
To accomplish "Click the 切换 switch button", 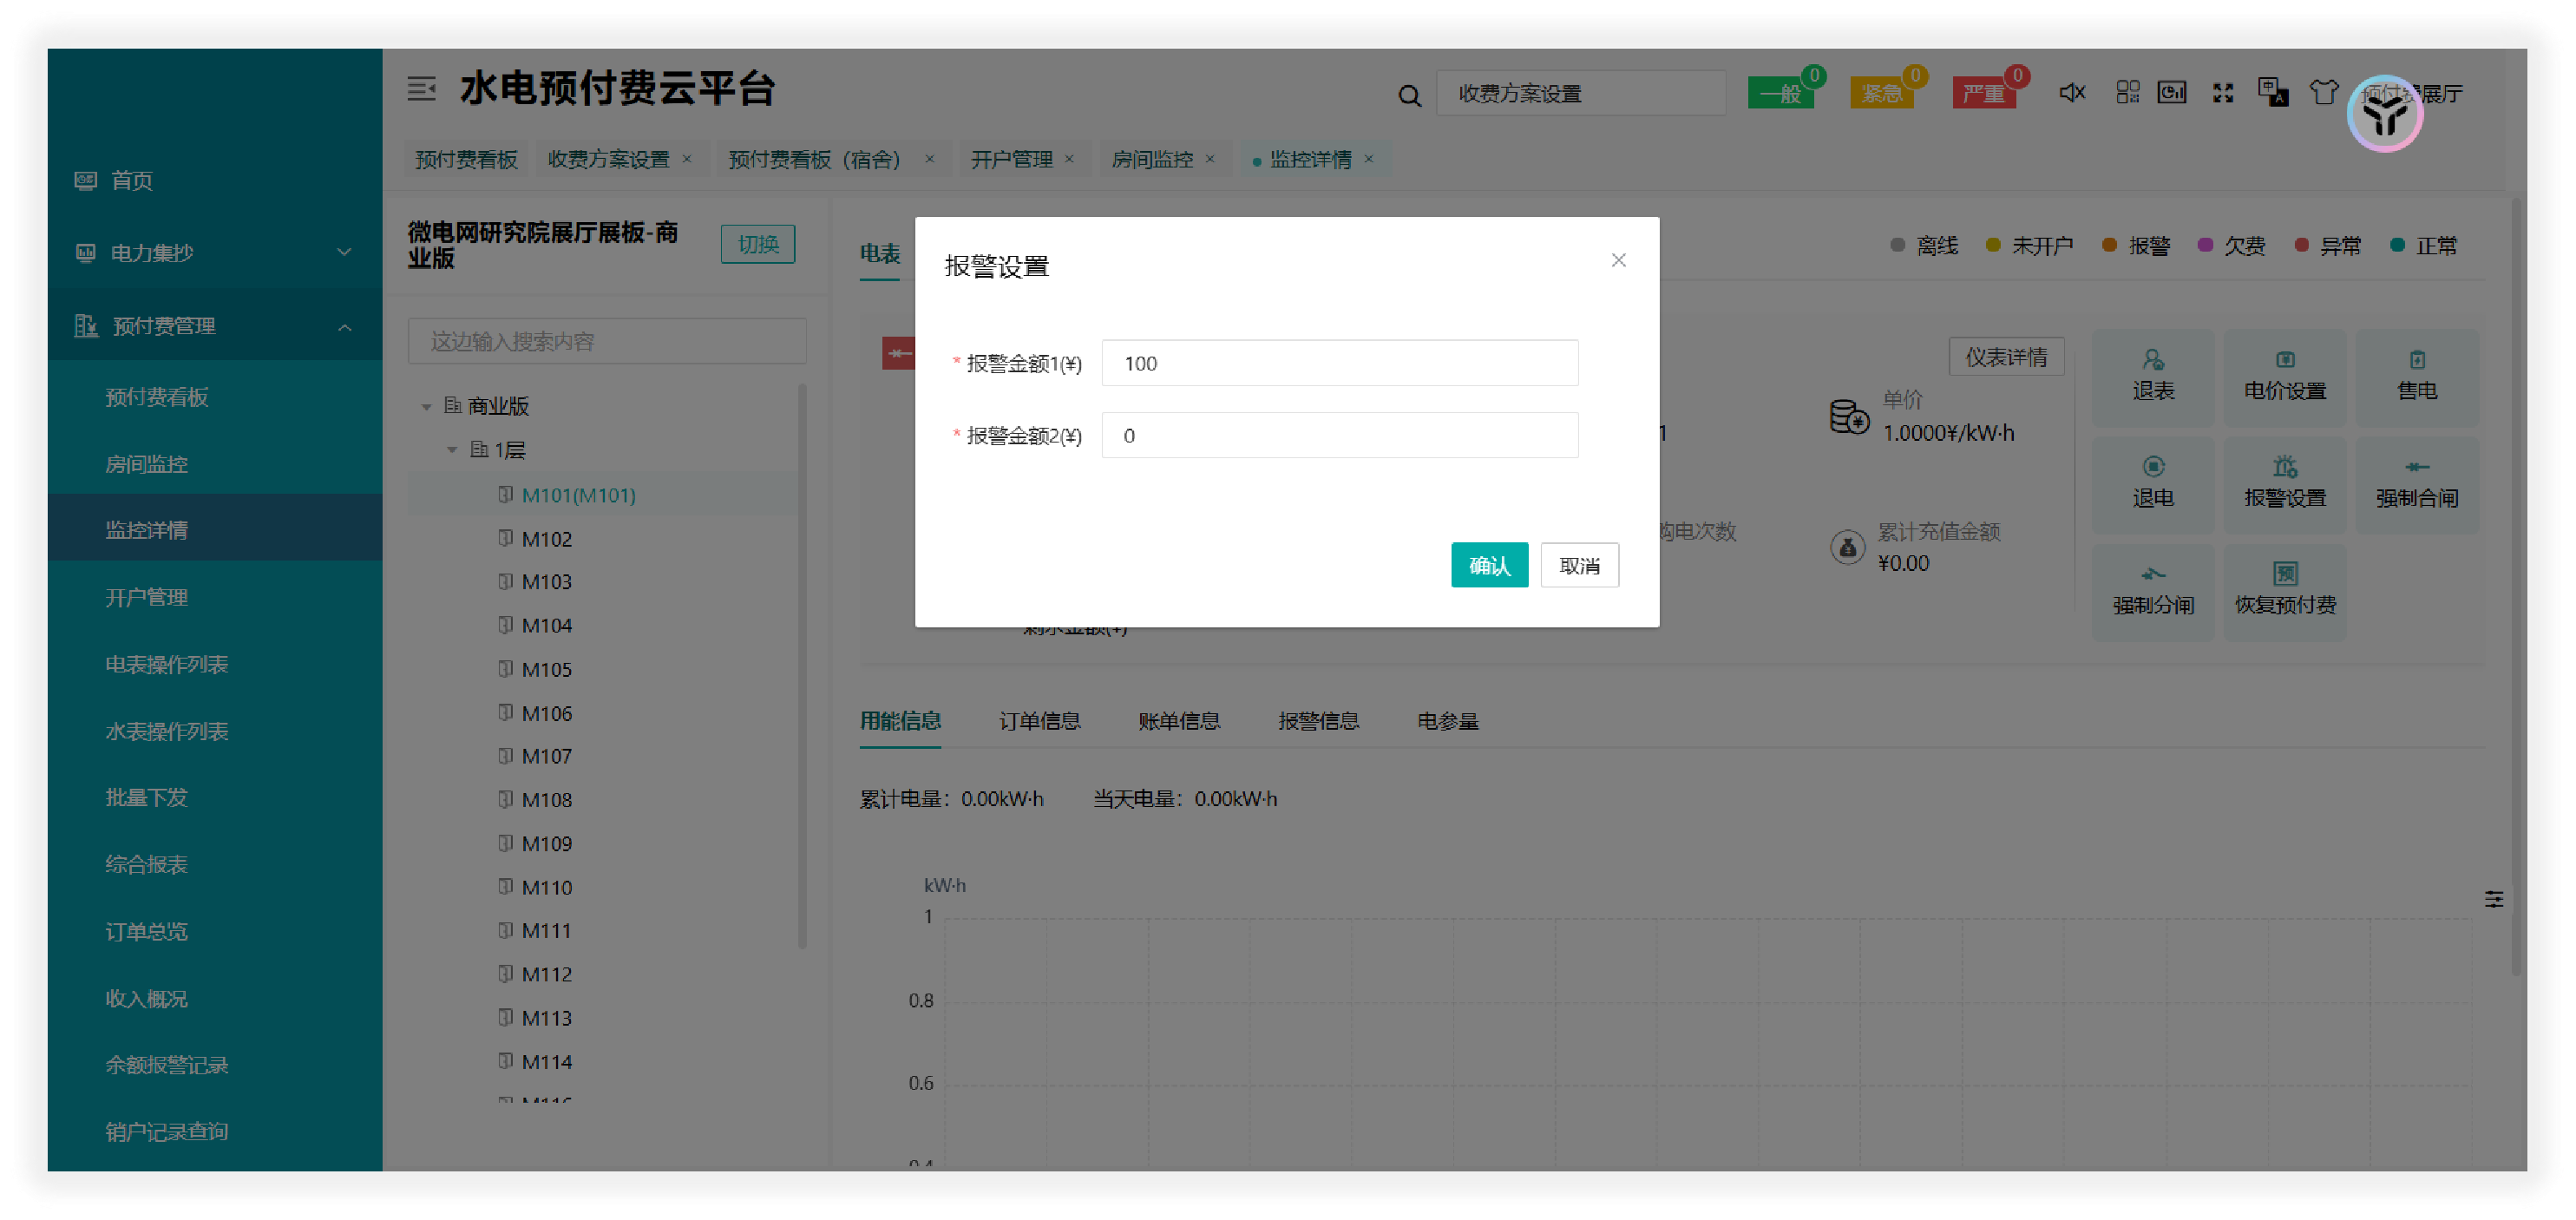I will [x=757, y=243].
